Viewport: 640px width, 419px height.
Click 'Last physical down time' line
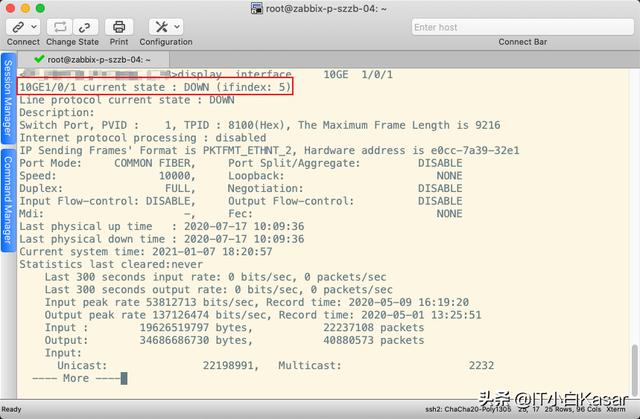(x=162, y=239)
